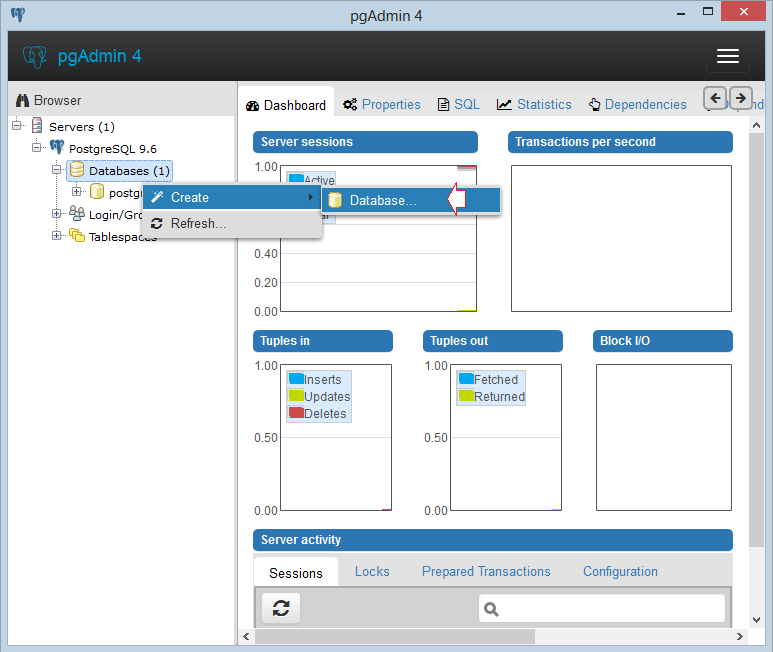Open the SQL tab
773x652 pixels.
click(x=458, y=104)
